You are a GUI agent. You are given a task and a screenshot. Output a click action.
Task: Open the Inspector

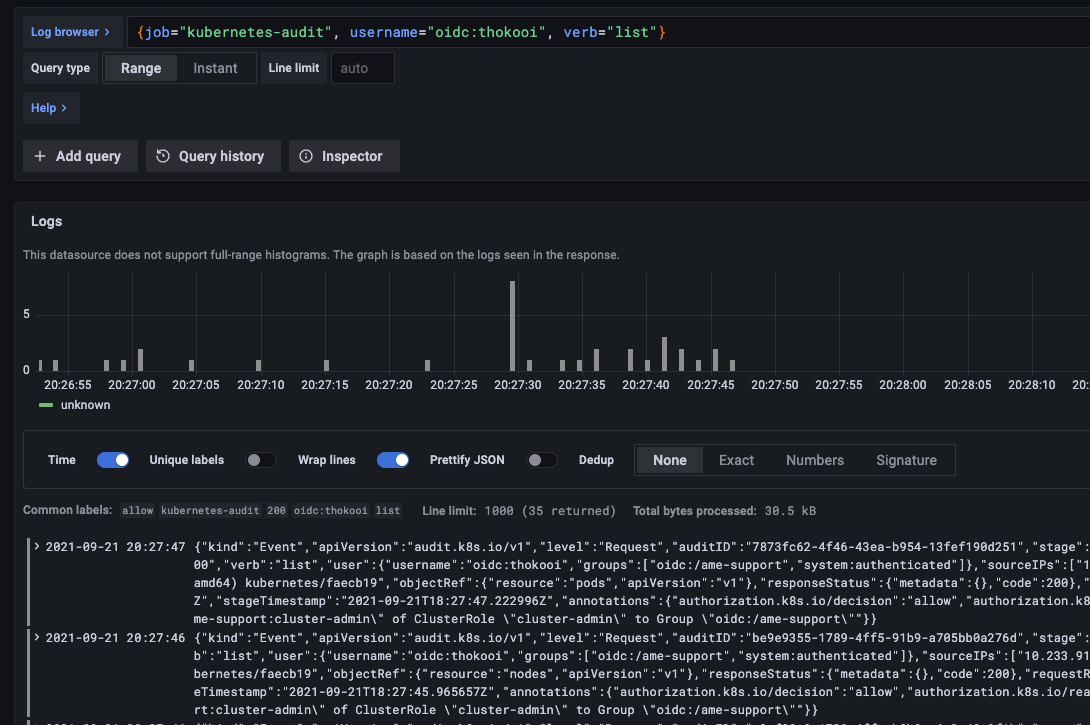(344, 156)
